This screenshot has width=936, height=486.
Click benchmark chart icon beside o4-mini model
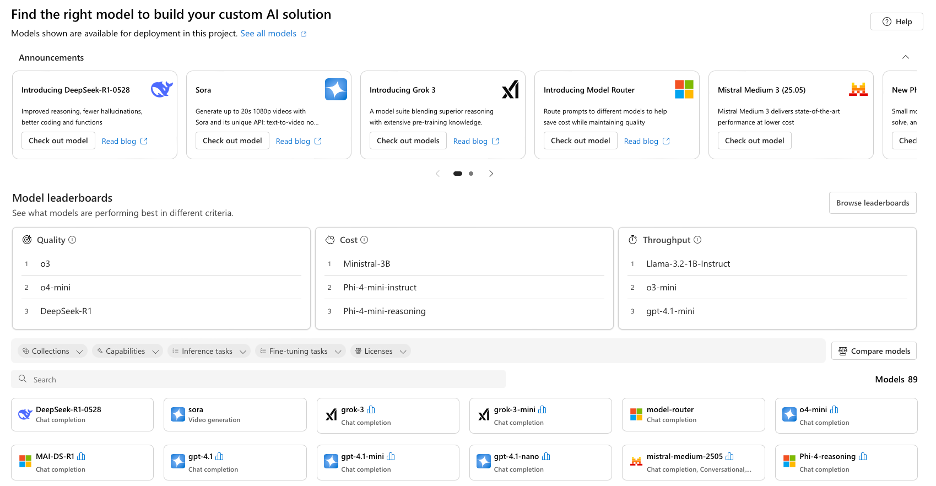(834, 410)
